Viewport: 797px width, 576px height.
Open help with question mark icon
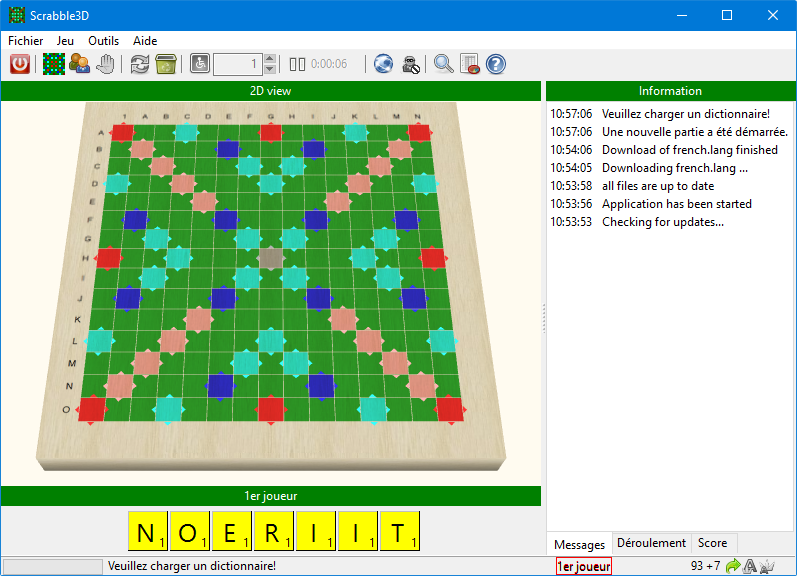[496, 64]
